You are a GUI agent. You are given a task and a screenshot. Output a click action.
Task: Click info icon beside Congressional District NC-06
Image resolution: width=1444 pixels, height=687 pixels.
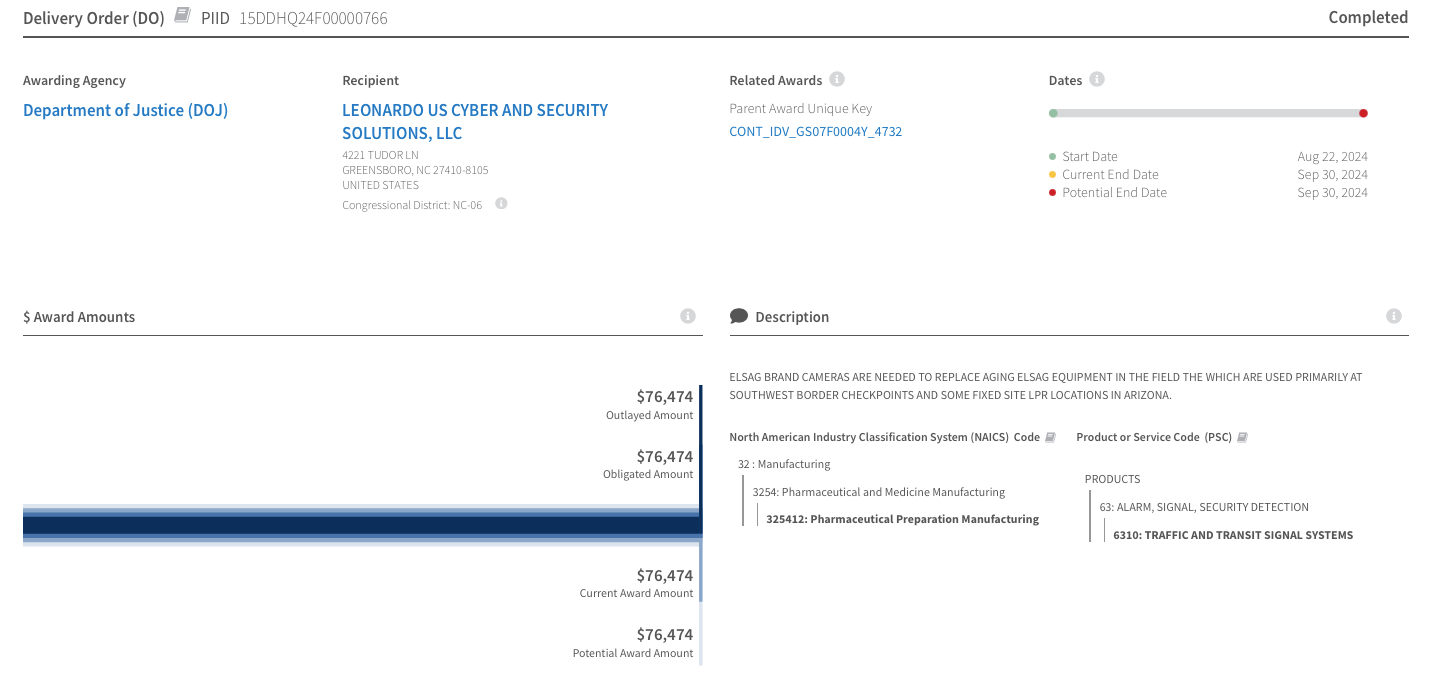coord(501,204)
